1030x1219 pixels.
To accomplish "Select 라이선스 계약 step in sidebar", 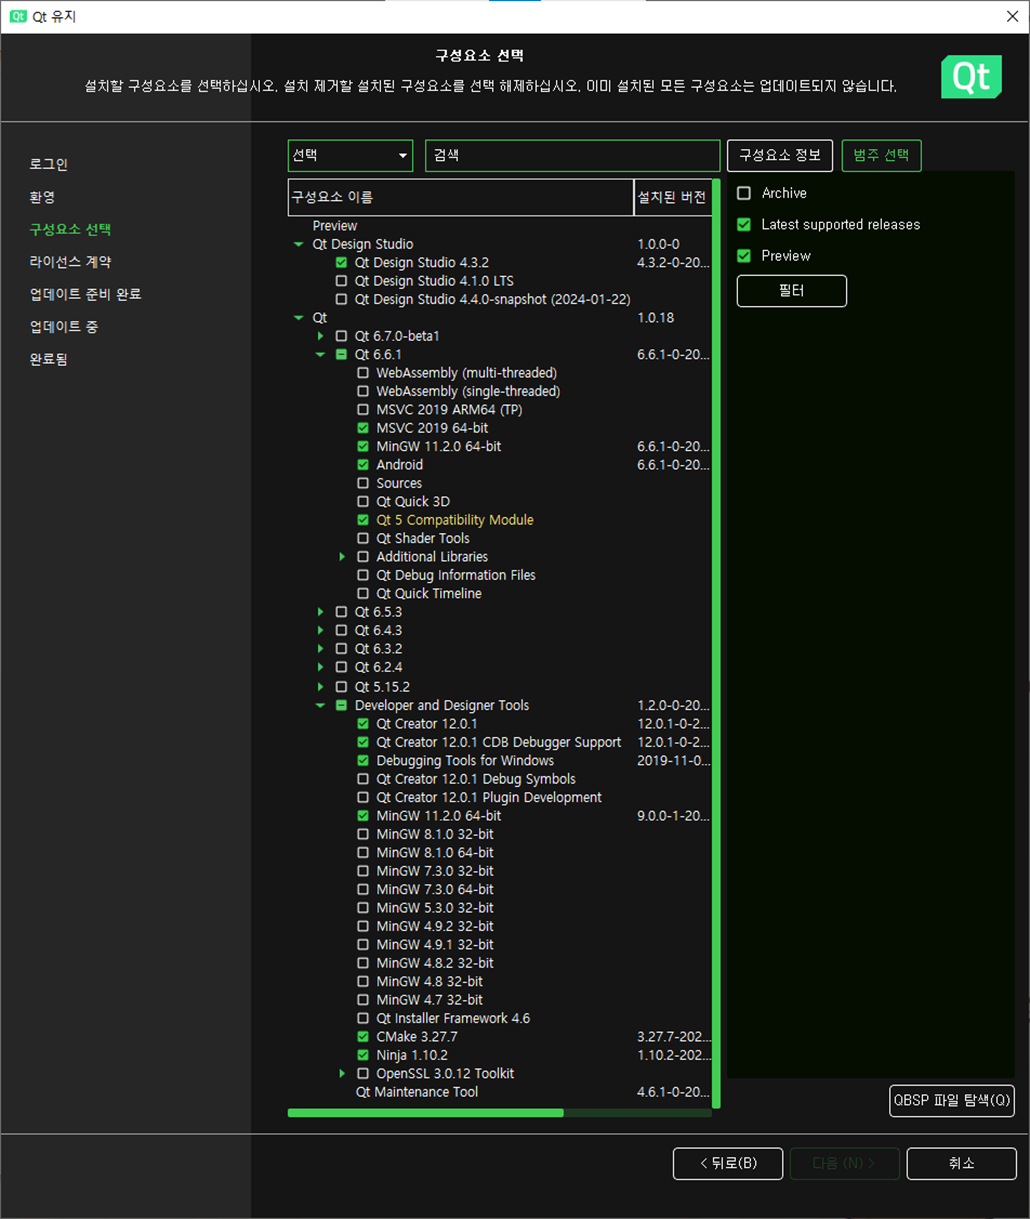I will click(70, 262).
